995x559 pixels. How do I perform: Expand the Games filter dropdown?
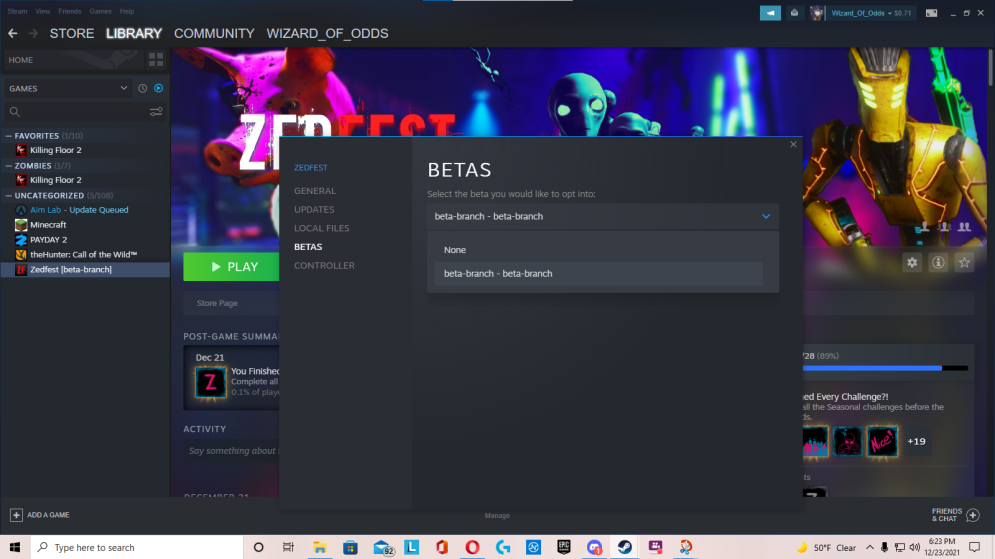point(124,88)
